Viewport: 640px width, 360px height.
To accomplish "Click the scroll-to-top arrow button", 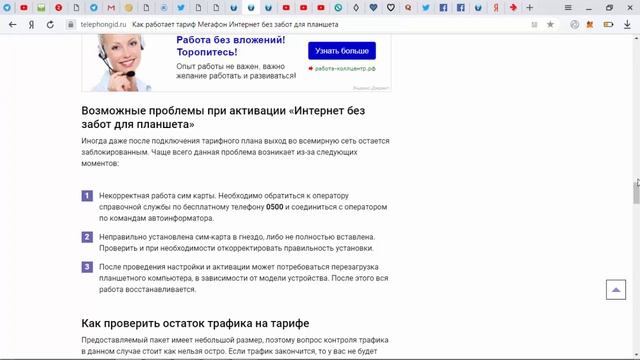I will pos(616,289).
